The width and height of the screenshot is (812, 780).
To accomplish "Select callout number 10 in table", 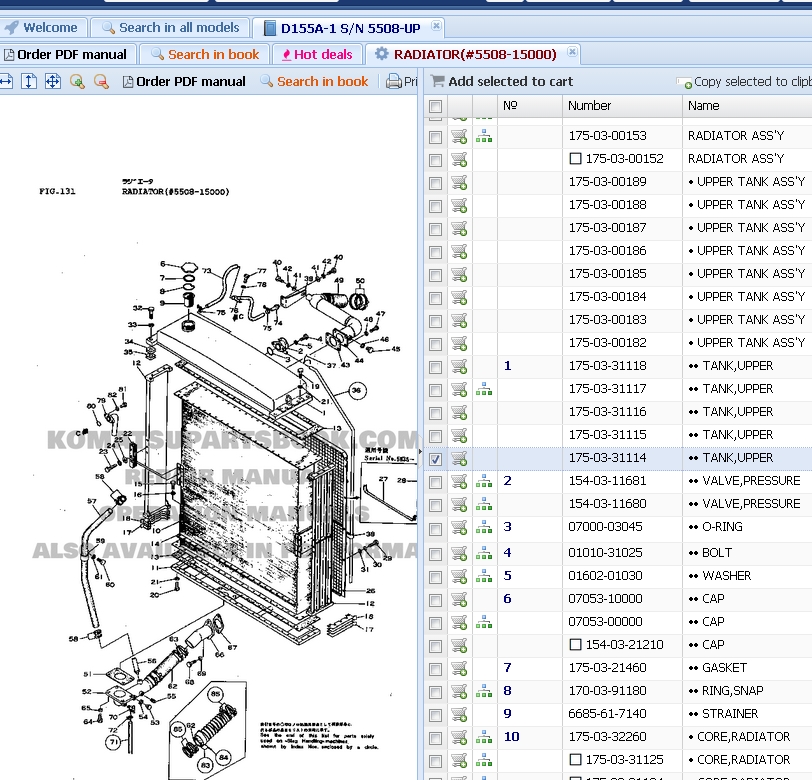I will click(512, 736).
